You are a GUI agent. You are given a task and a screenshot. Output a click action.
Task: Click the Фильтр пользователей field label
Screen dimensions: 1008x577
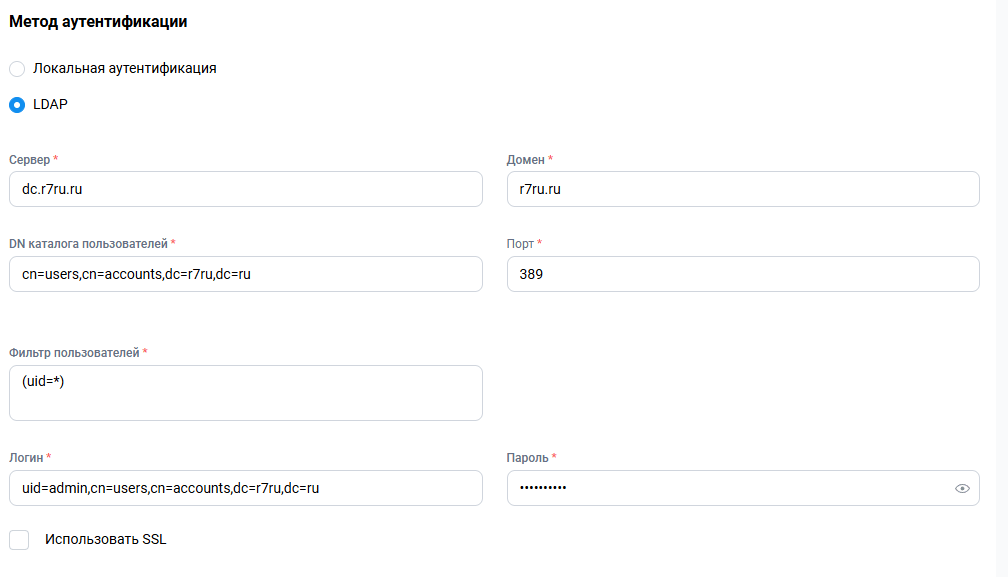74,353
